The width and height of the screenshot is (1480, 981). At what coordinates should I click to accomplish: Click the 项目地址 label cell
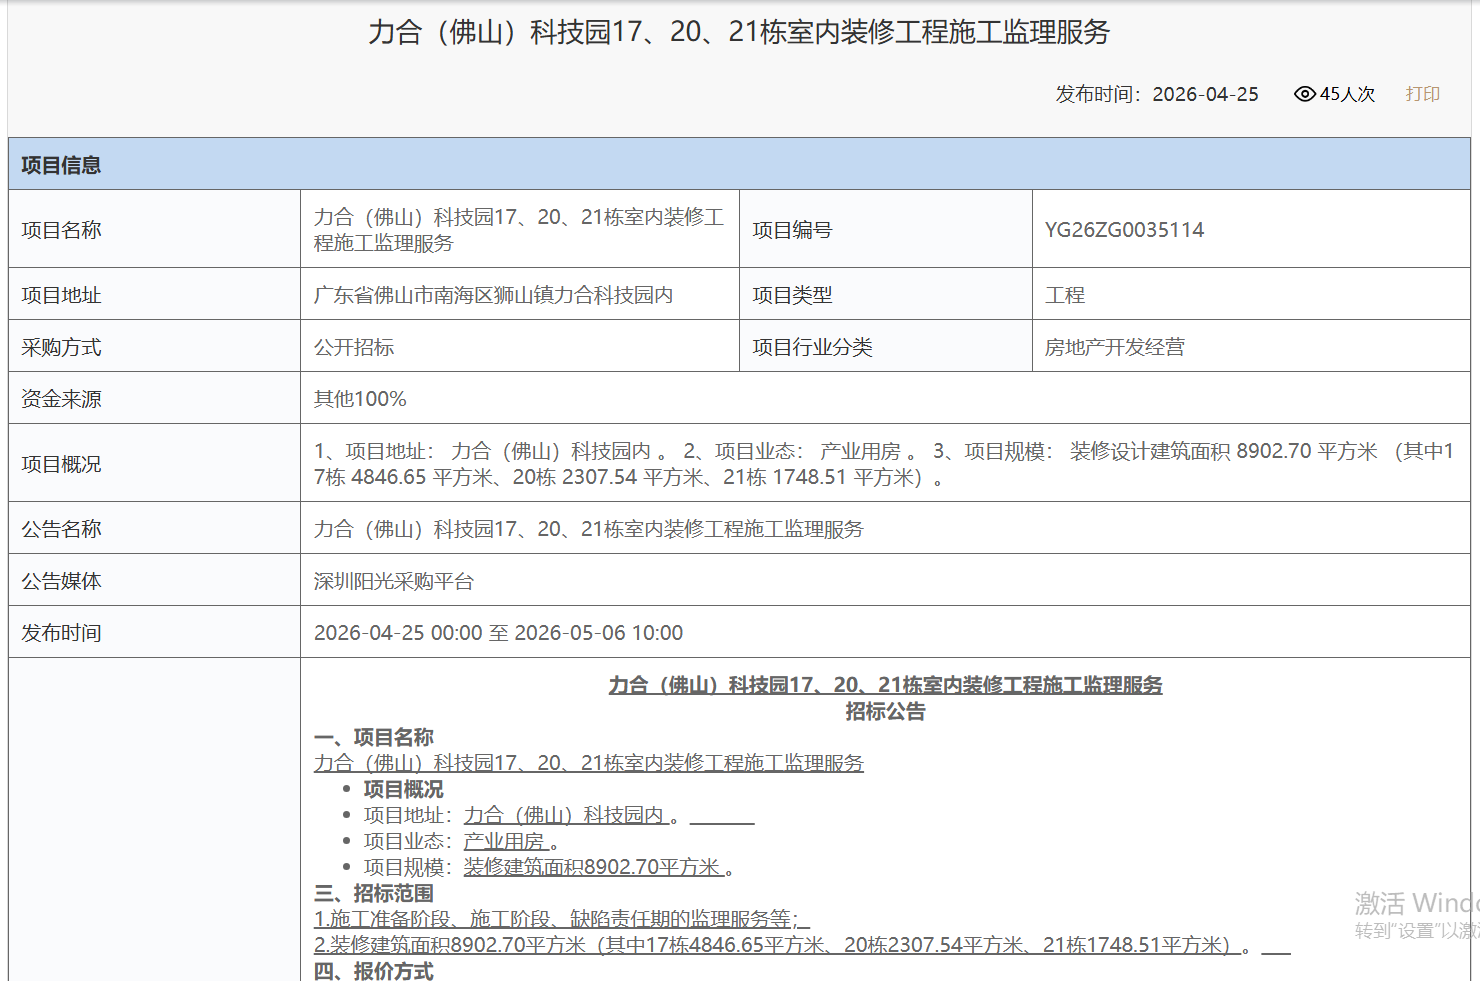tap(155, 294)
